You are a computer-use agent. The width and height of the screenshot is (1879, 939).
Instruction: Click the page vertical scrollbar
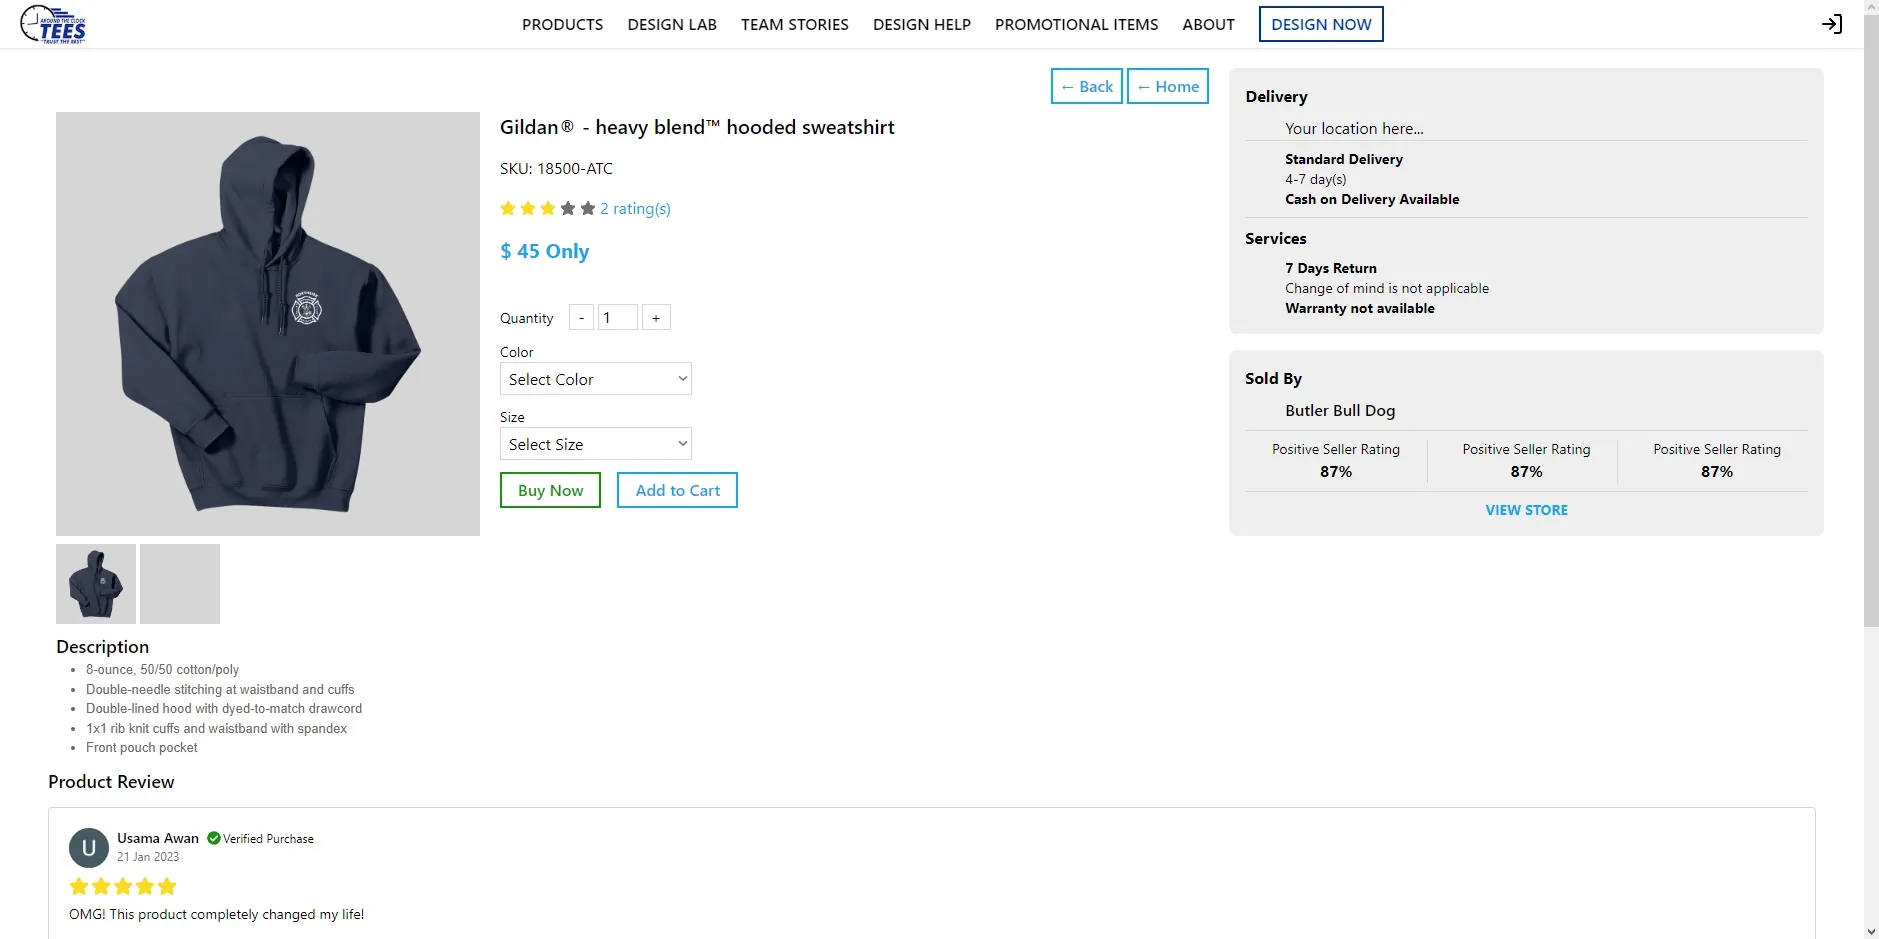[x=1871, y=320]
